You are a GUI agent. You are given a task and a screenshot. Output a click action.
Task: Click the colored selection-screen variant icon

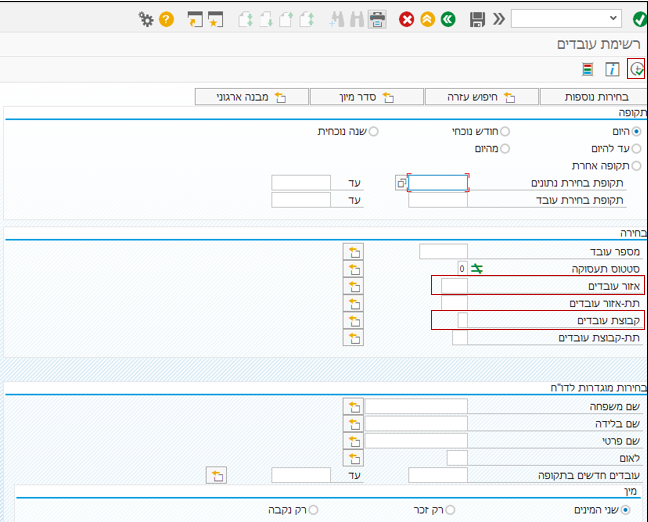[x=587, y=69]
